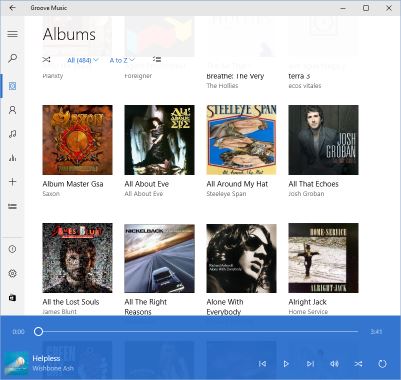This screenshot has height=380, width=401.
Task: Open the playlists list icon in sidebar
Action: coord(13,206)
